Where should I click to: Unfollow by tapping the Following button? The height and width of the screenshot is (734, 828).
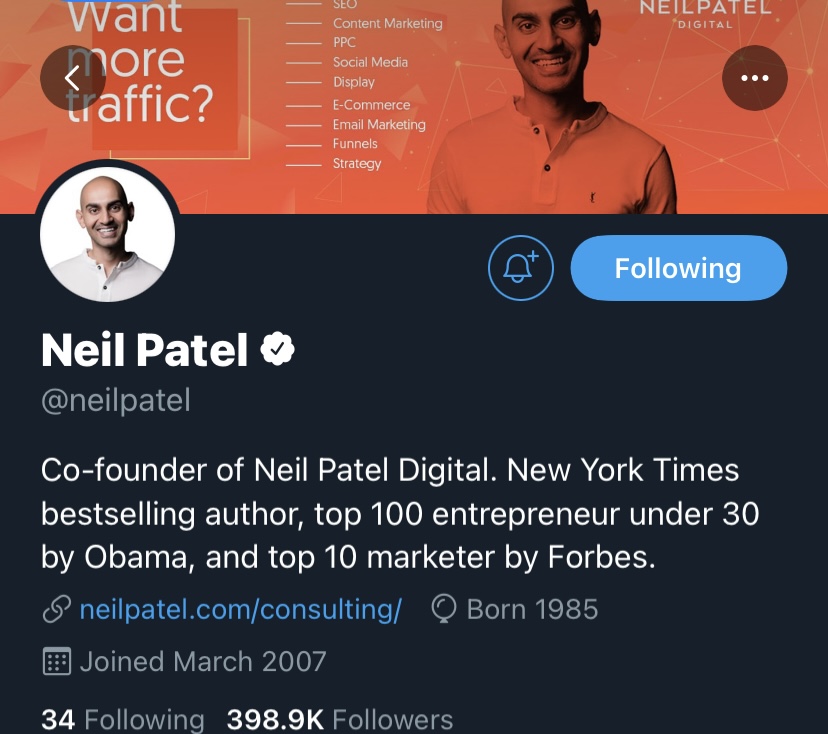[x=678, y=268]
